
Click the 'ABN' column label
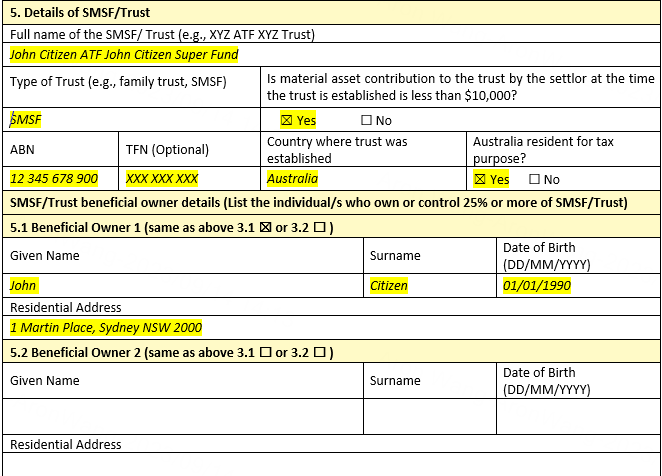click(x=22, y=150)
